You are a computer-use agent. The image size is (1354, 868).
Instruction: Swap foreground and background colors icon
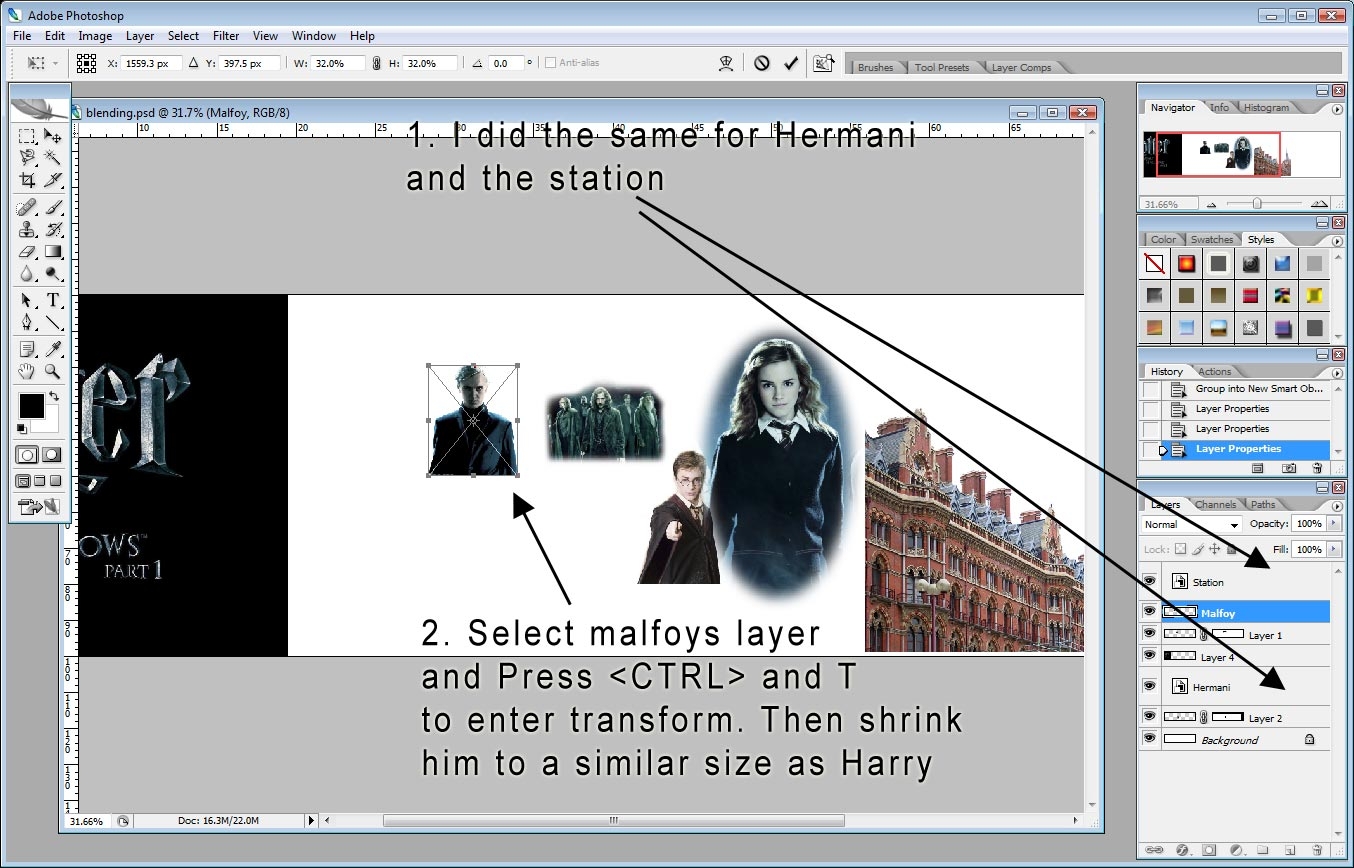click(x=54, y=397)
